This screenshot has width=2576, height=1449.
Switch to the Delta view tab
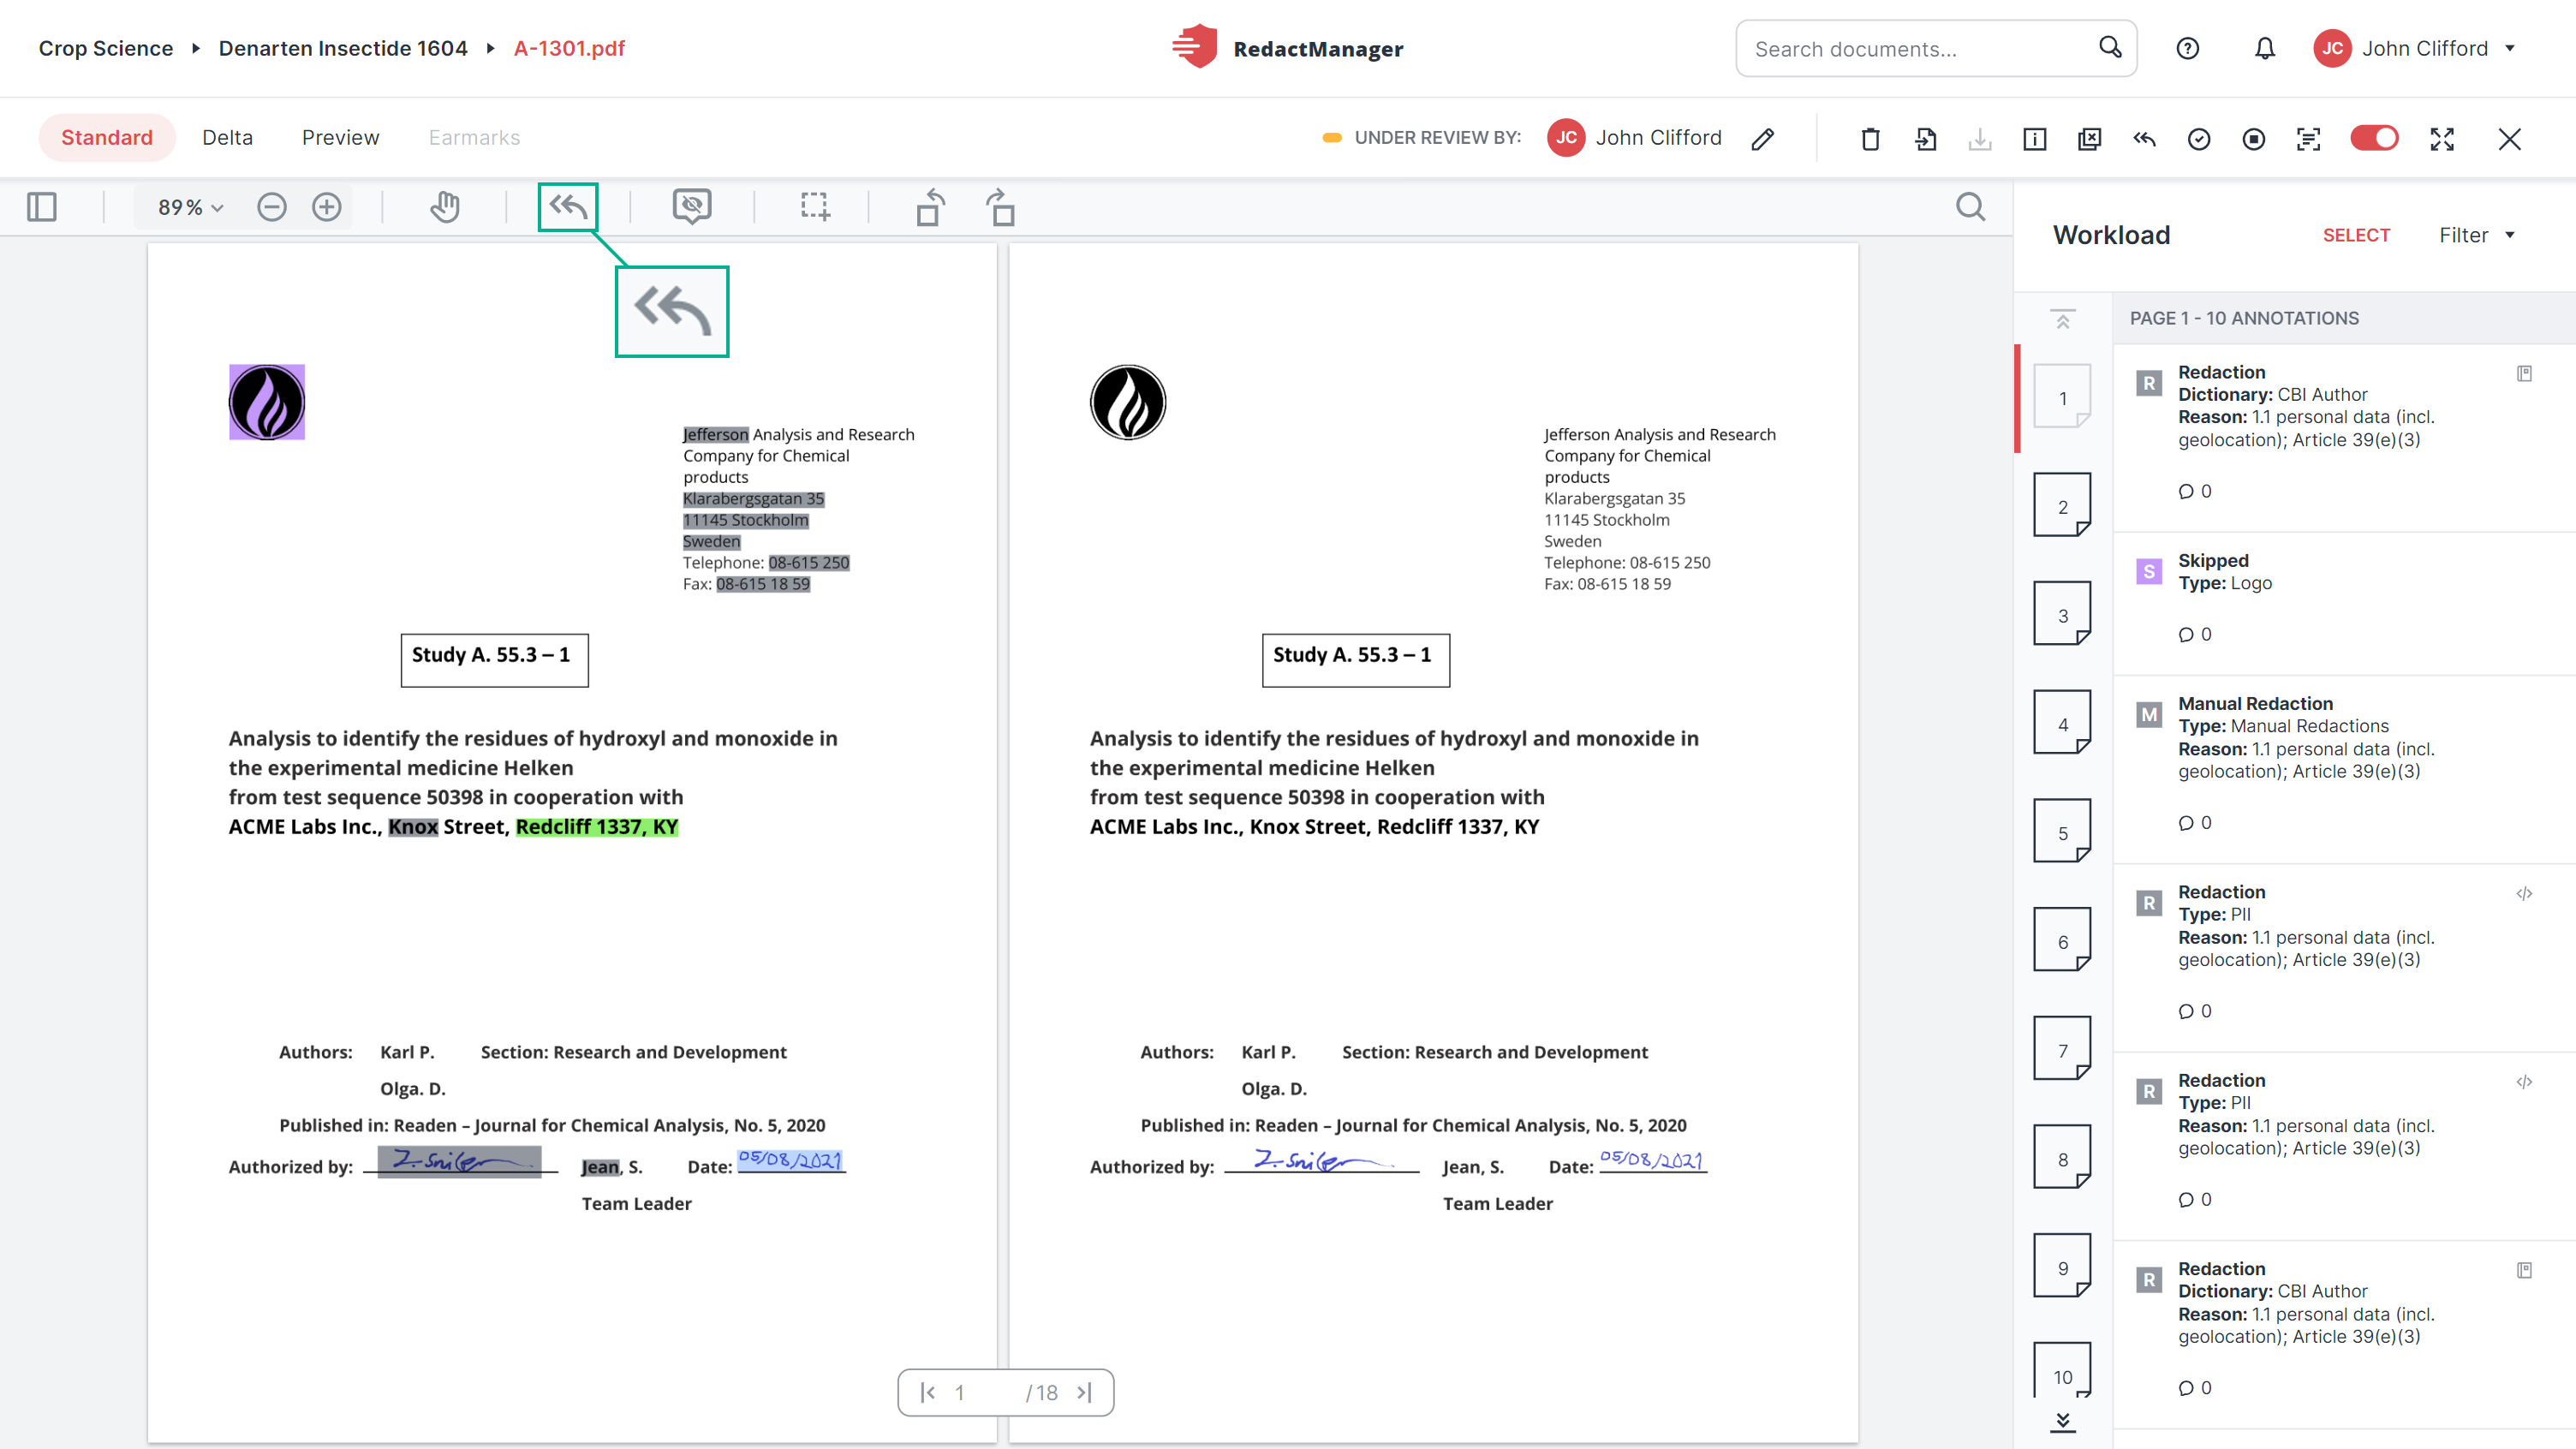227,137
